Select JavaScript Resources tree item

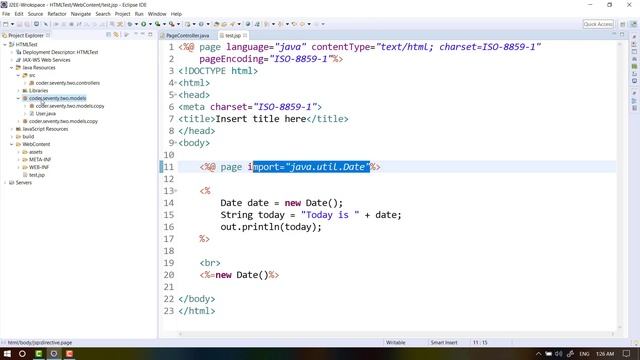coord(45,129)
